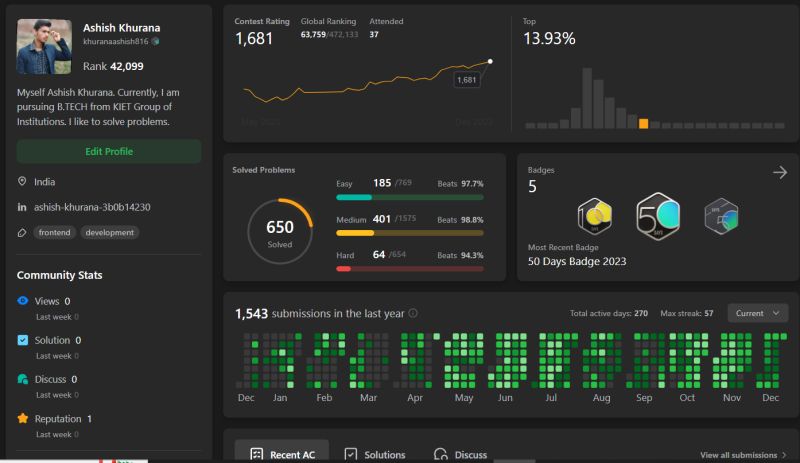Open the Current year dropdown
Screen dimensions: 800x463
758,313
